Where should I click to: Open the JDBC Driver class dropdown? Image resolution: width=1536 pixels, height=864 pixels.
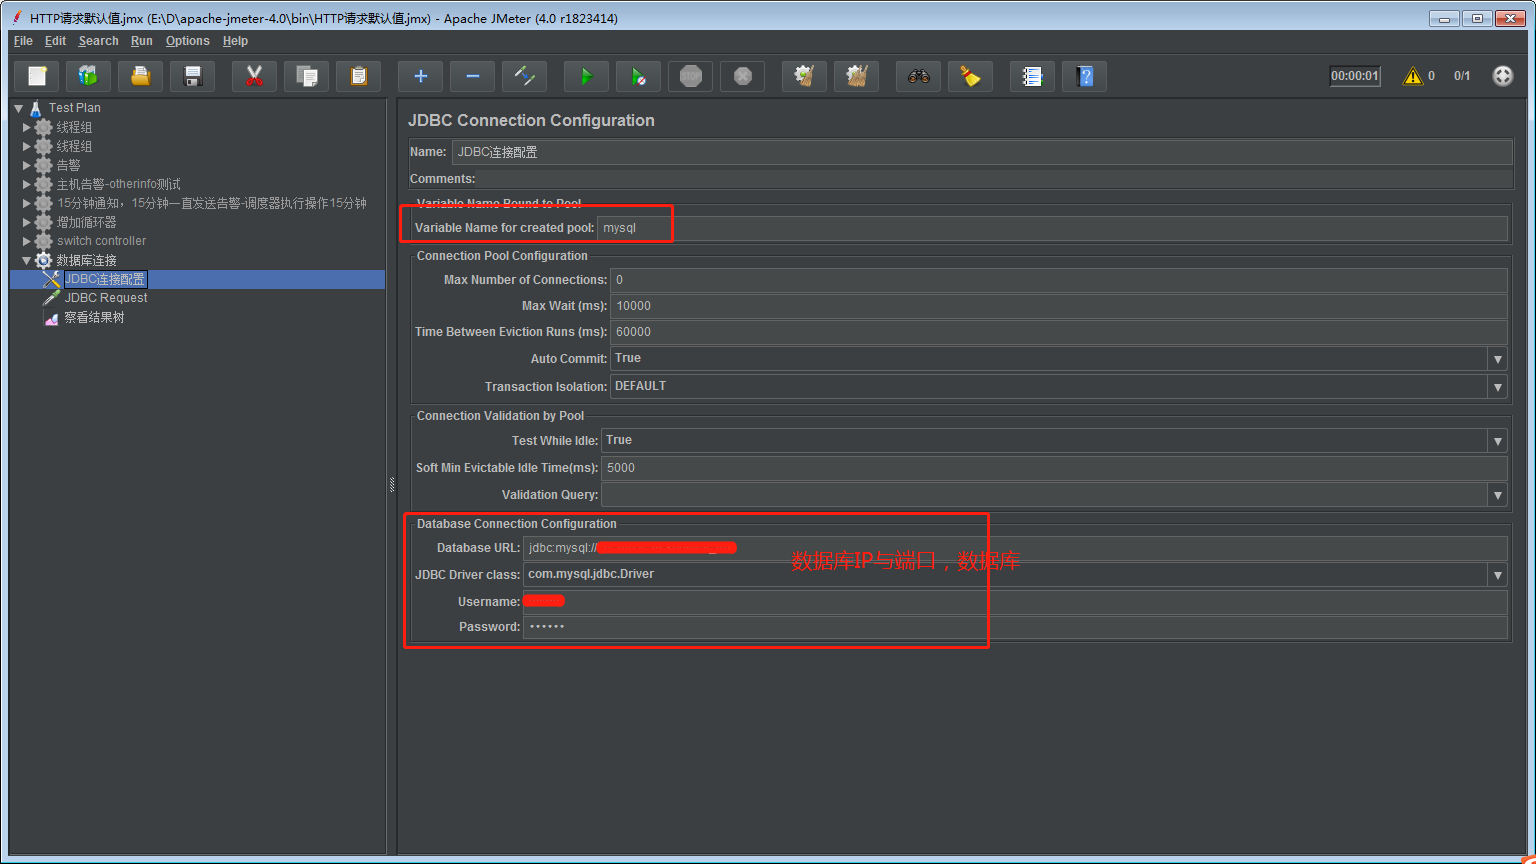point(1497,575)
